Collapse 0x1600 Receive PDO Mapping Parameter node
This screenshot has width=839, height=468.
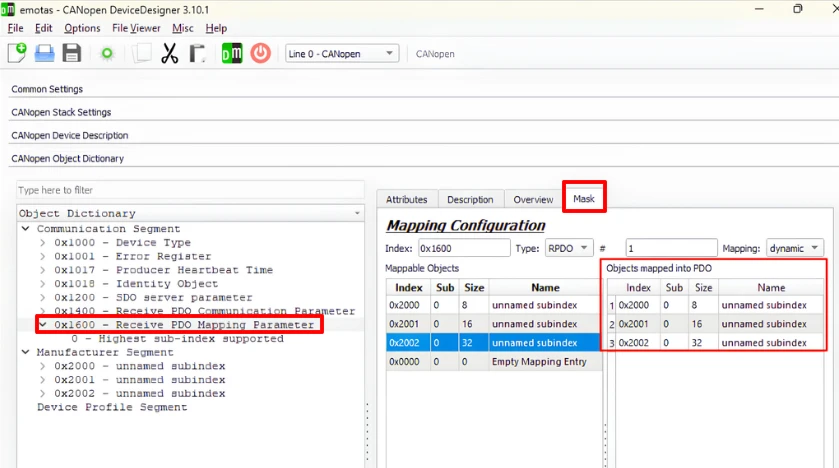pos(43,325)
